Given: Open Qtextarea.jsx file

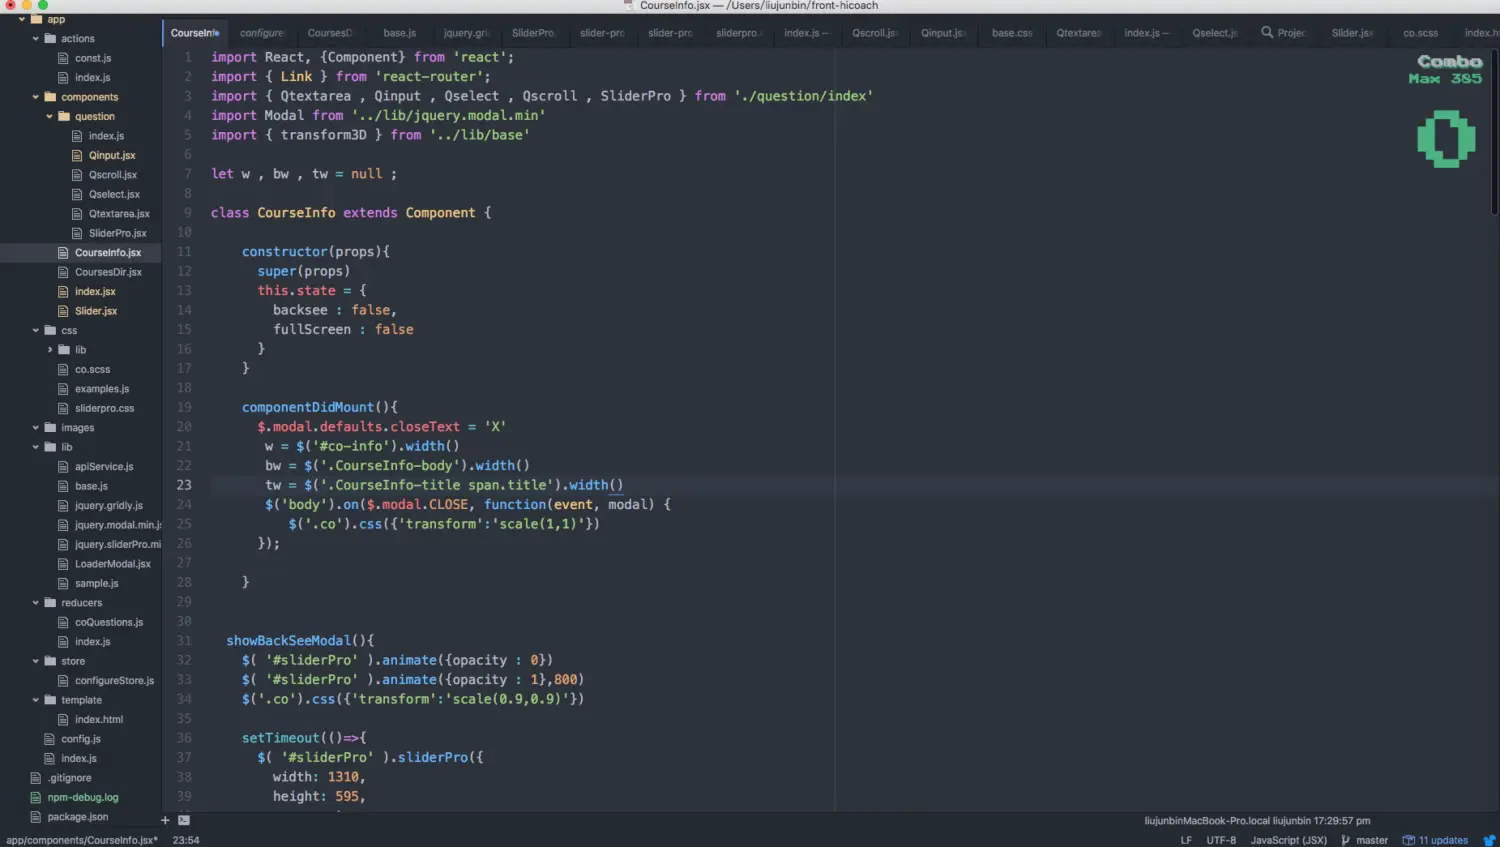Looking at the screenshot, I should 119,214.
